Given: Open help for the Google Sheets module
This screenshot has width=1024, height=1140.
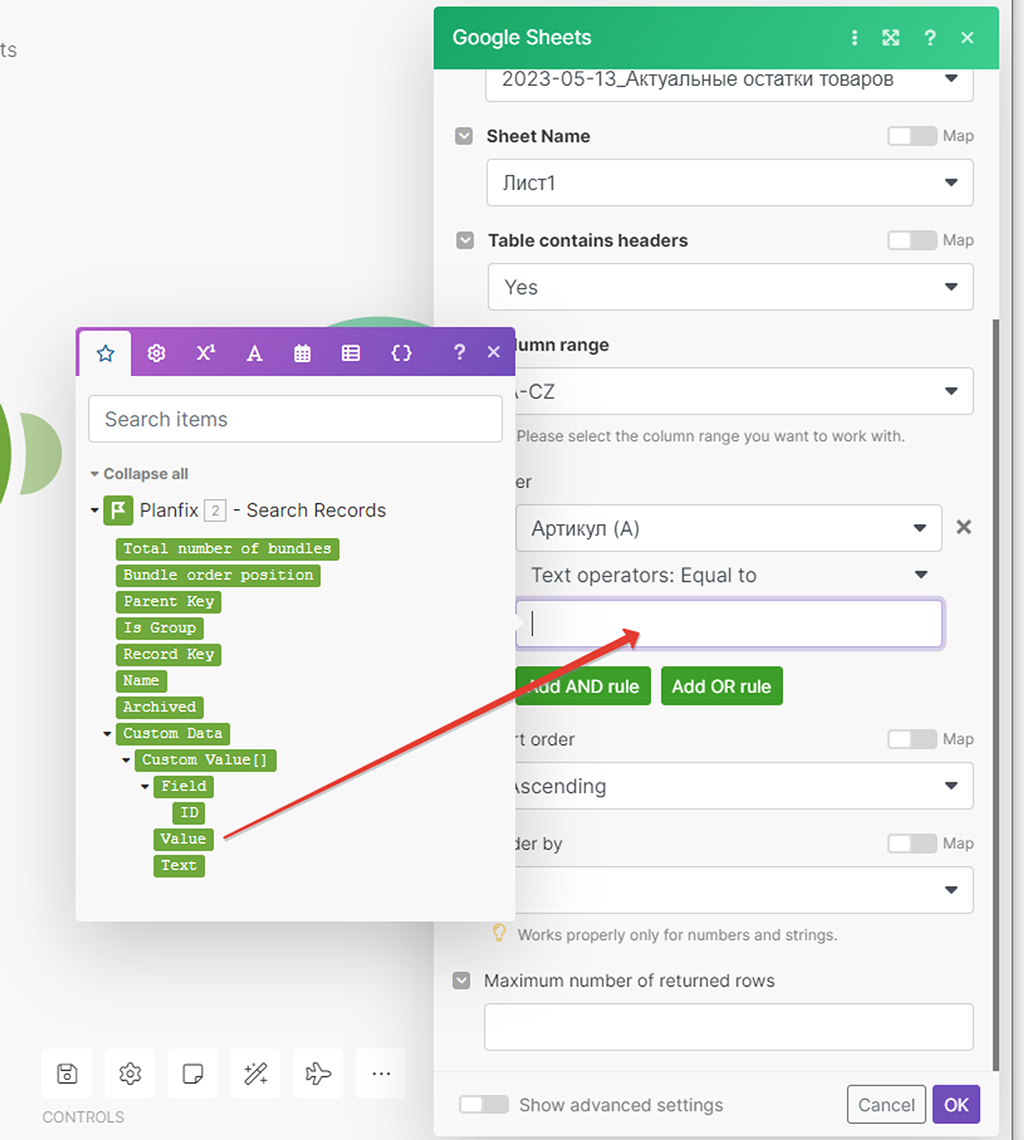Looking at the screenshot, I should [929, 38].
